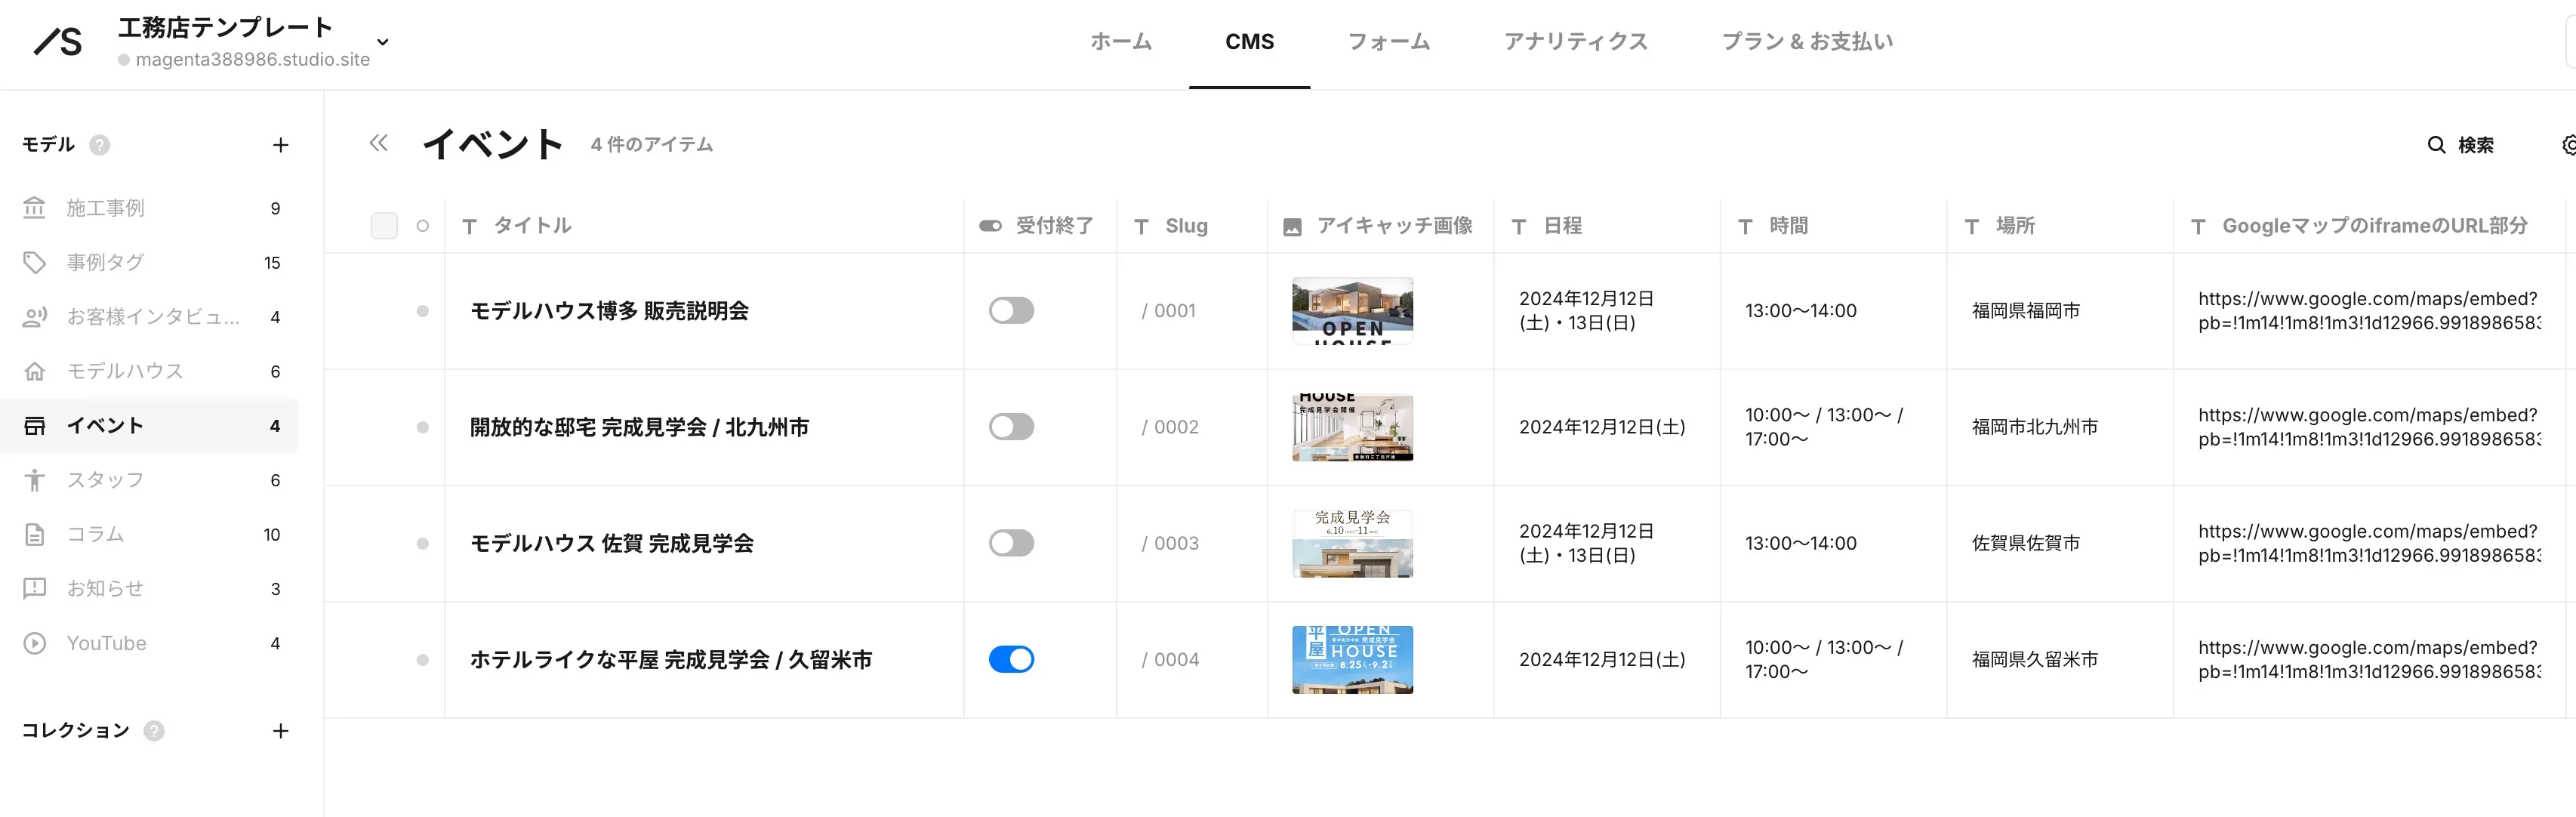The width and height of the screenshot is (2576, 817).
Task: Select the コラム model
Action: click(x=97, y=533)
